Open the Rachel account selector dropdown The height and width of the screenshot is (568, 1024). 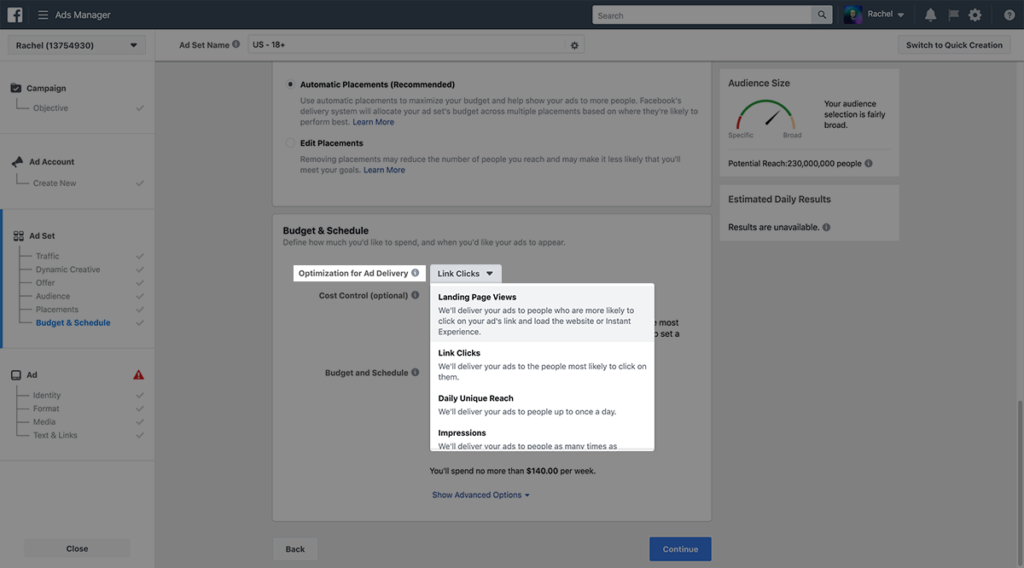(77, 45)
